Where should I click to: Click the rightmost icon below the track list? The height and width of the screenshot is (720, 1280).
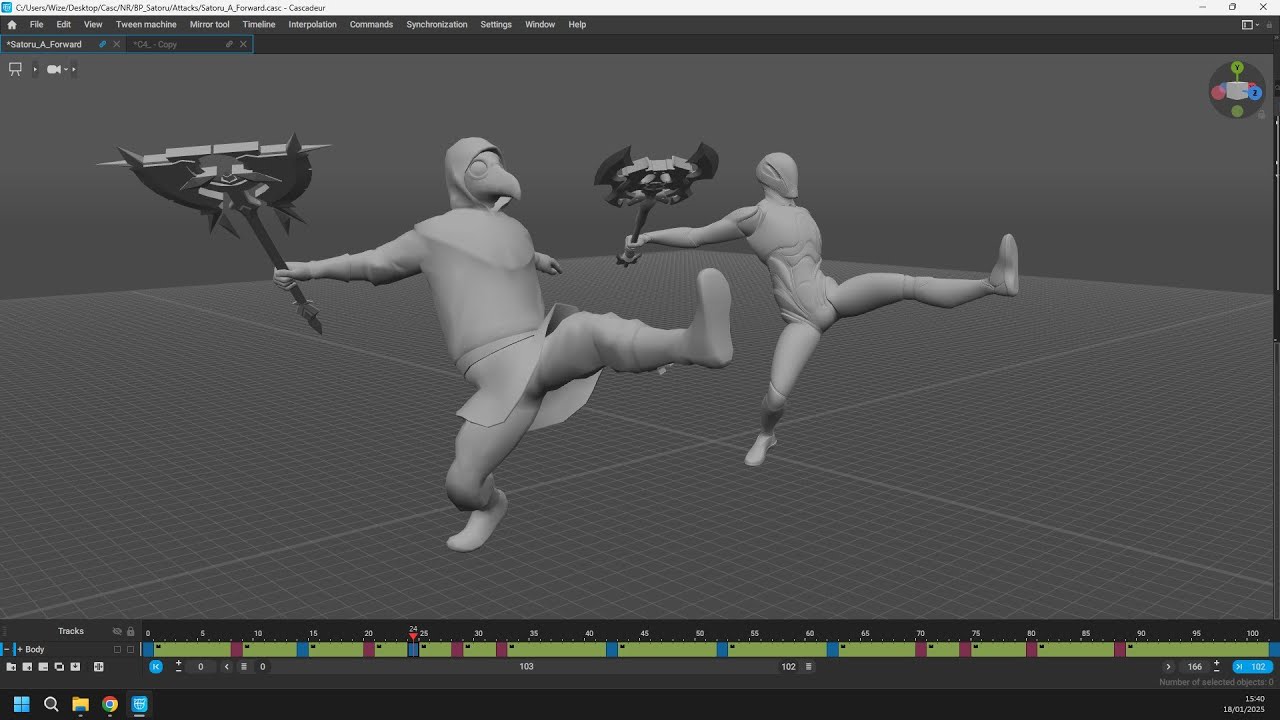[x=99, y=667]
